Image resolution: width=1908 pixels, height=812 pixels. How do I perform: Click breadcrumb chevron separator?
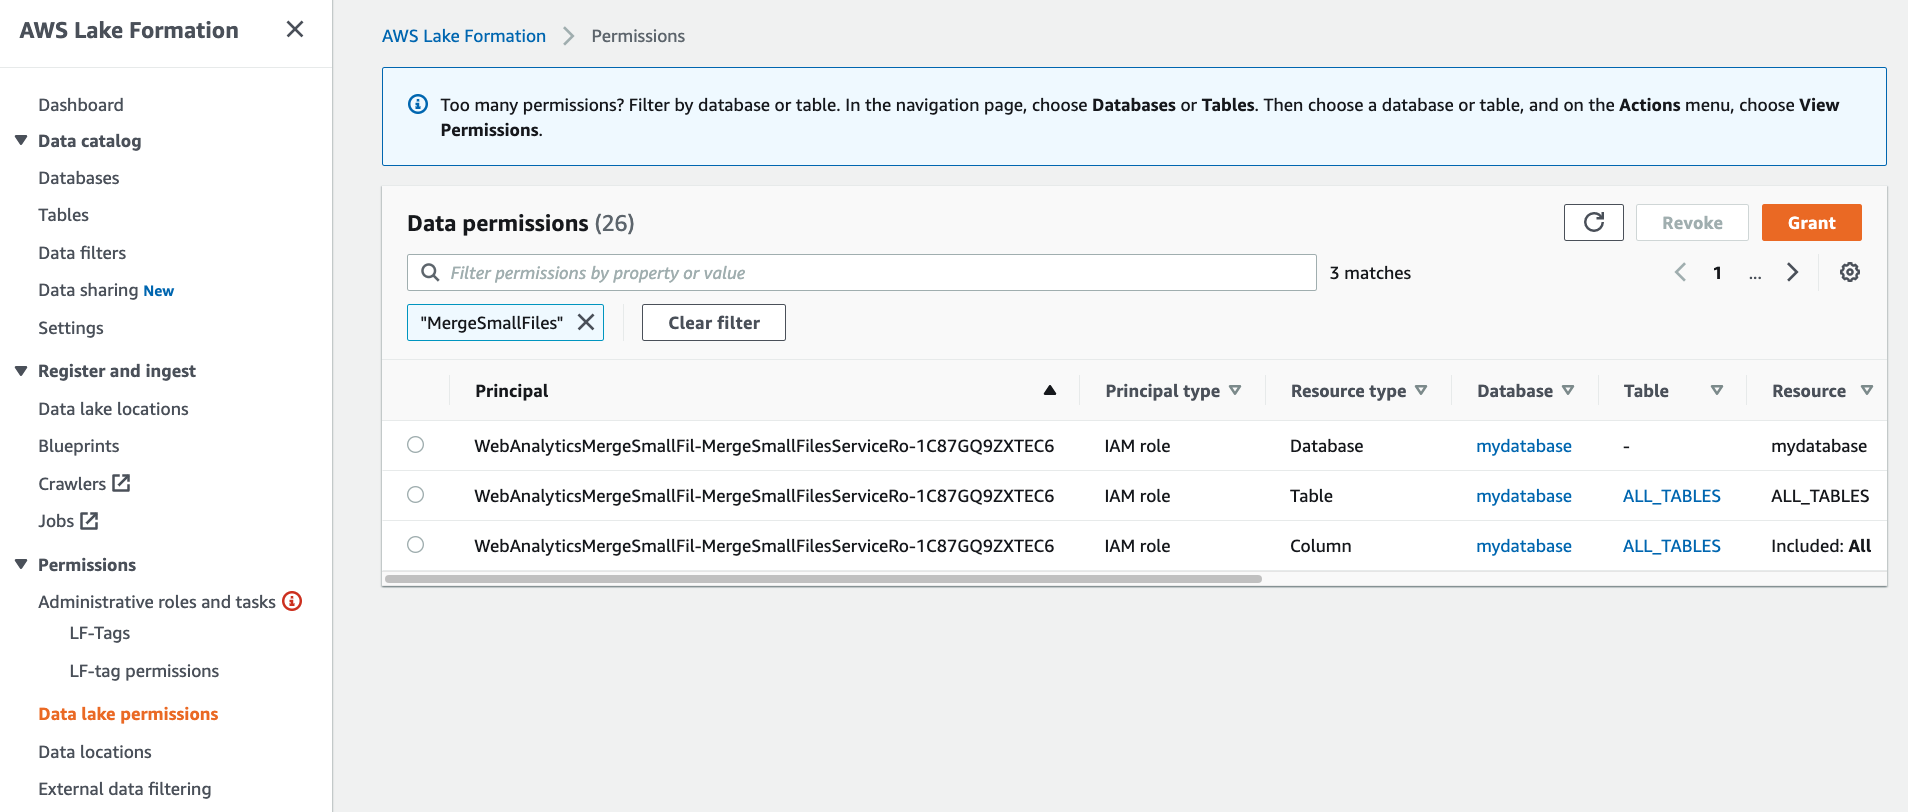point(569,36)
